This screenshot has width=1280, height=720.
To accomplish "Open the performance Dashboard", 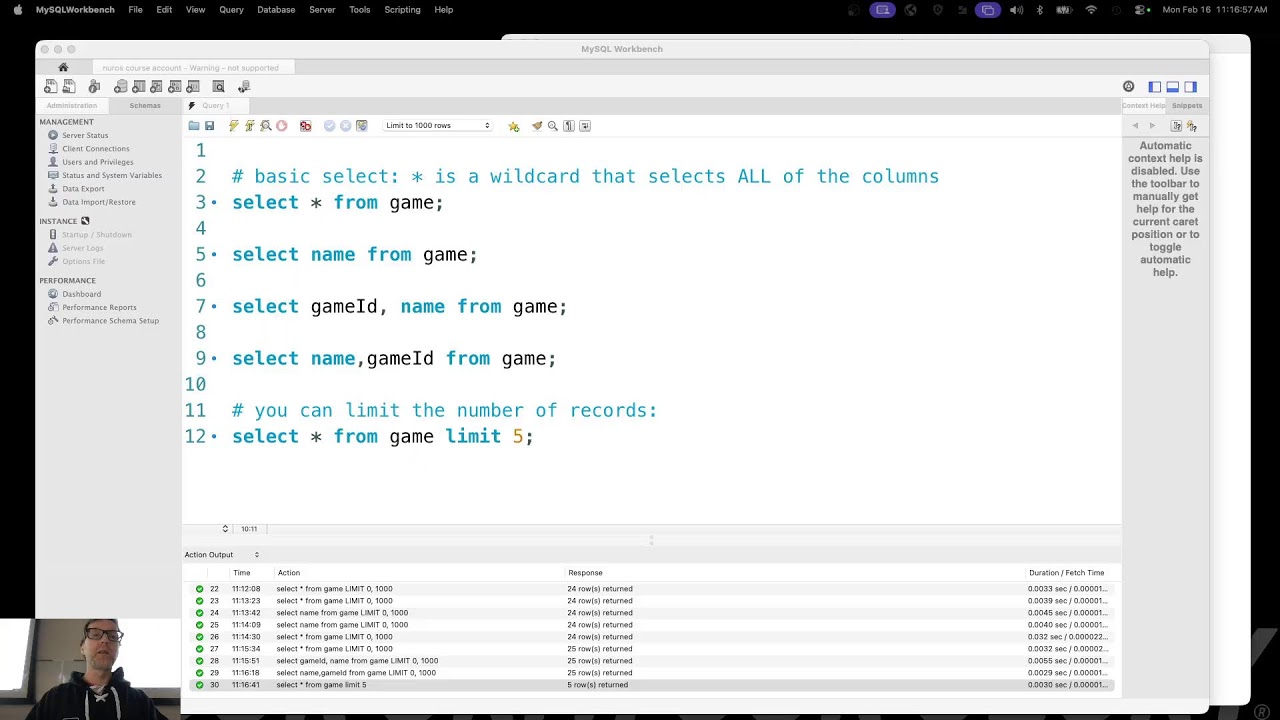I will click(x=81, y=294).
